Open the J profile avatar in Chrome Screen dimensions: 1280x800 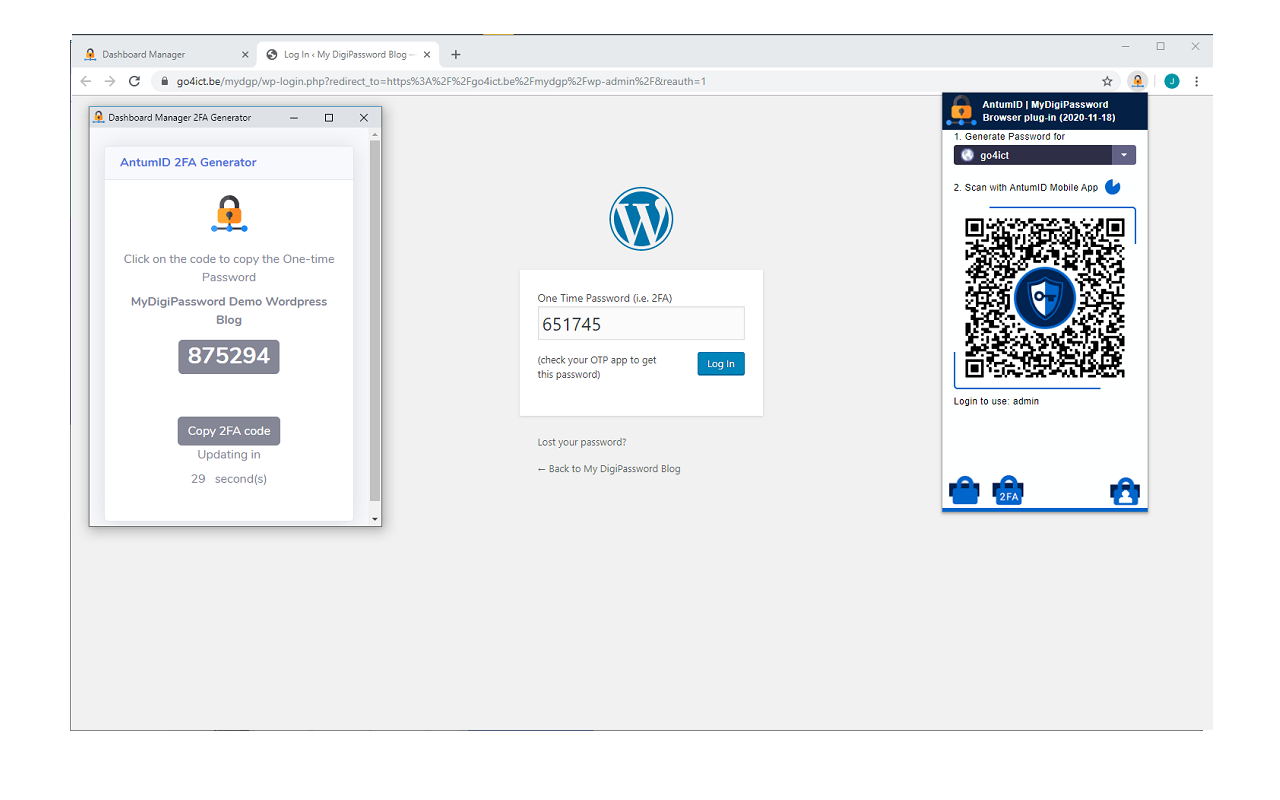(1171, 81)
